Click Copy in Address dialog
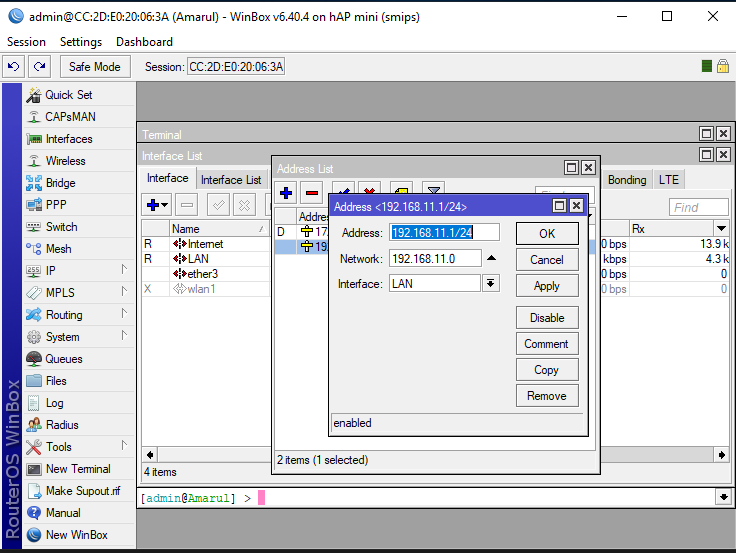The width and height of the screenshot is (736, 553). (547, 370)
